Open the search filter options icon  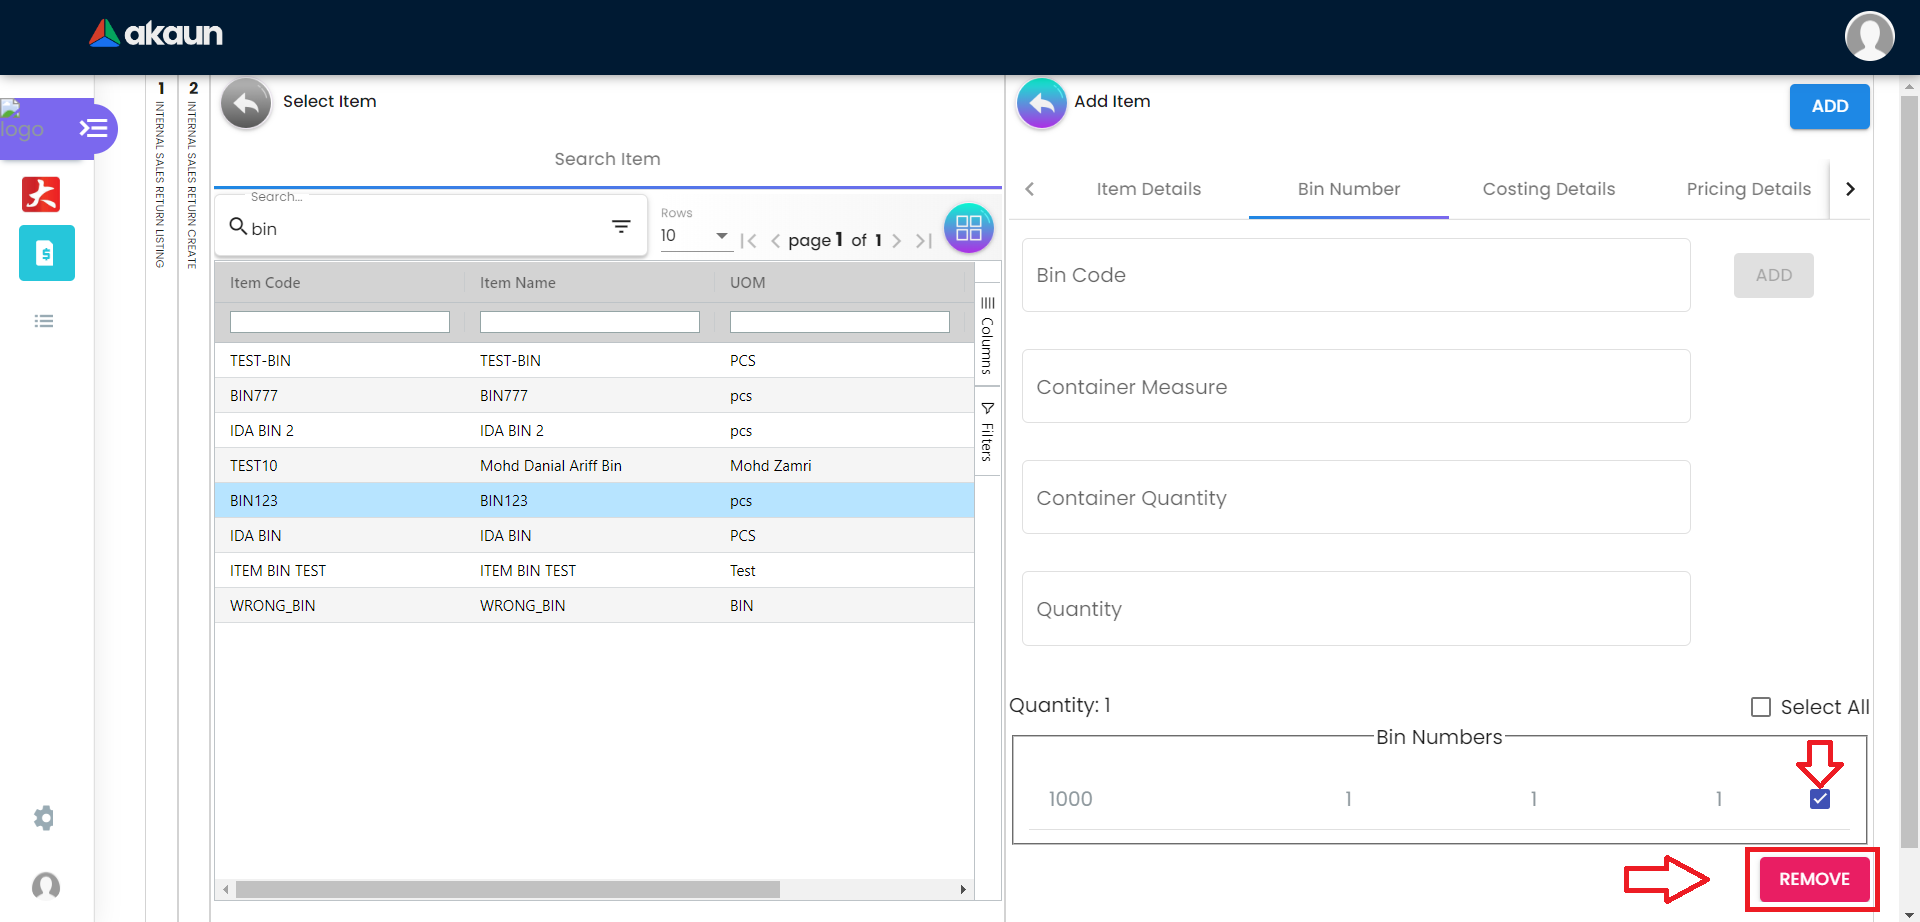pyautogui.click(x=621, y=227)
